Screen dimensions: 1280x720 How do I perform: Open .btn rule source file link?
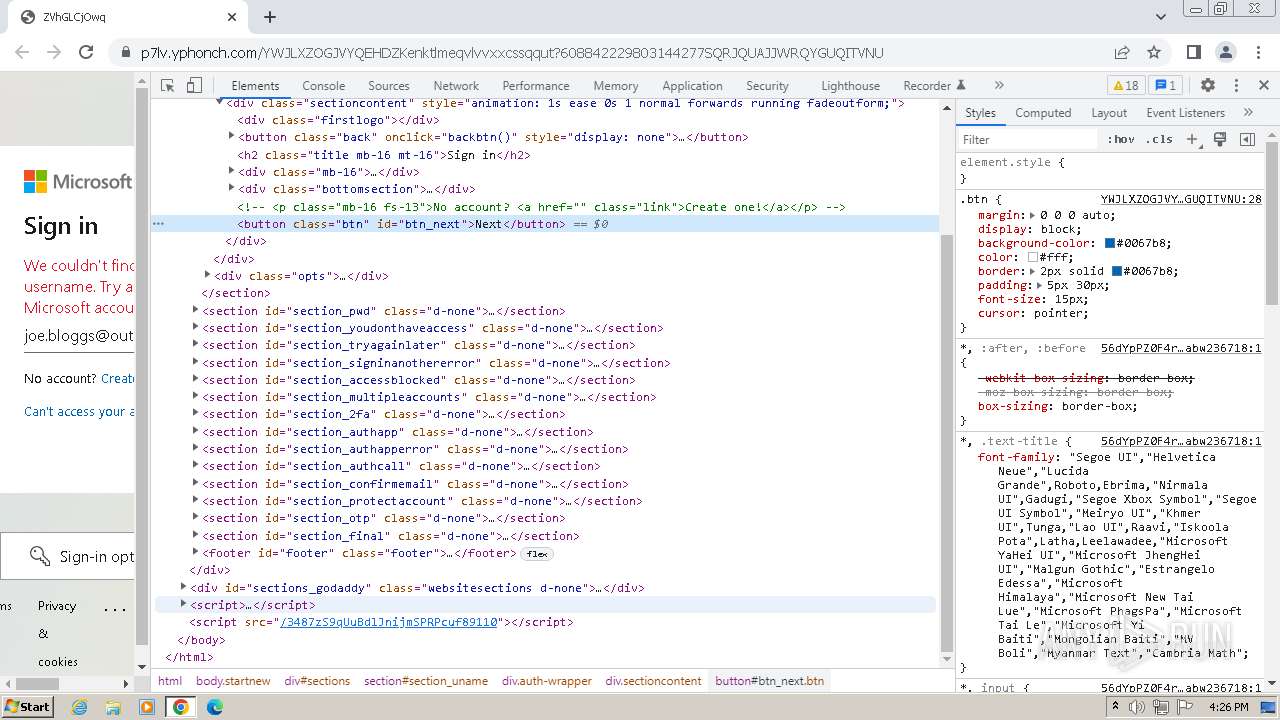1181,199
